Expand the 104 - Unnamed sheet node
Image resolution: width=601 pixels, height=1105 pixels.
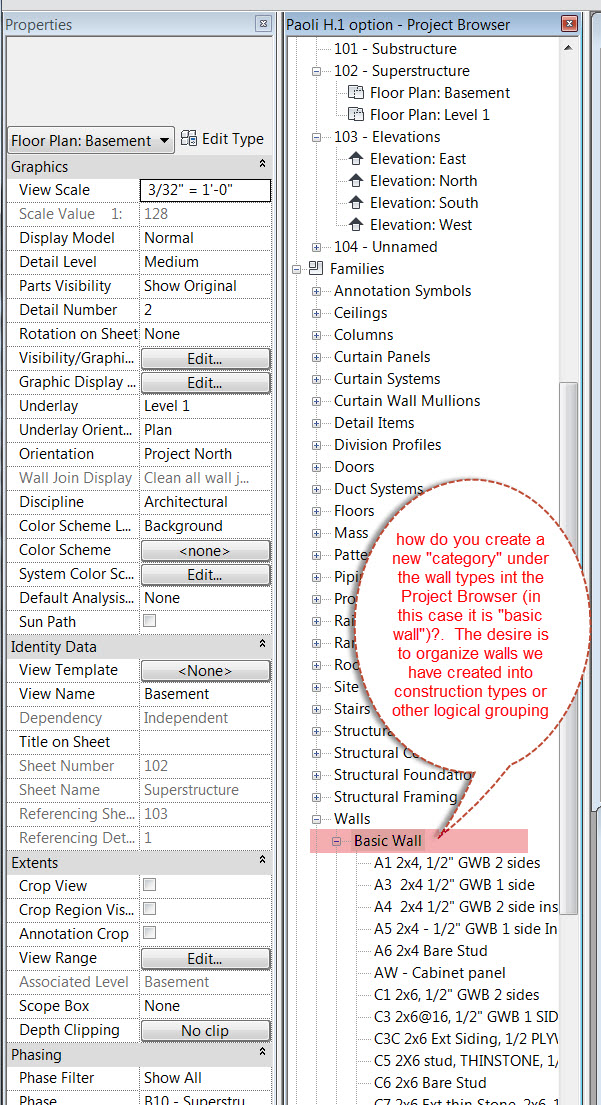[x=316, y=247]
